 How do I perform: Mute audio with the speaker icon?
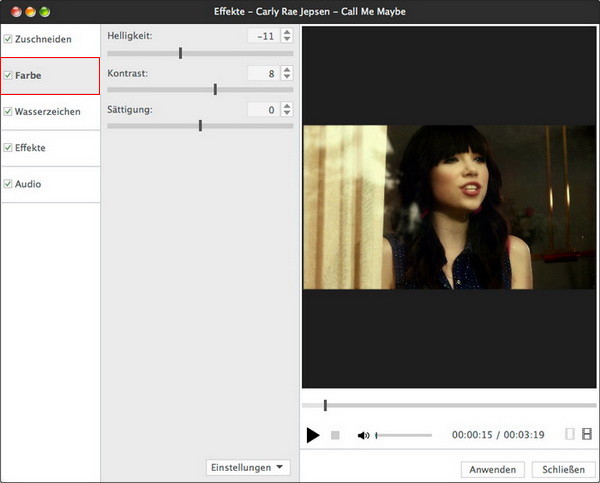[x=363, y=435]
